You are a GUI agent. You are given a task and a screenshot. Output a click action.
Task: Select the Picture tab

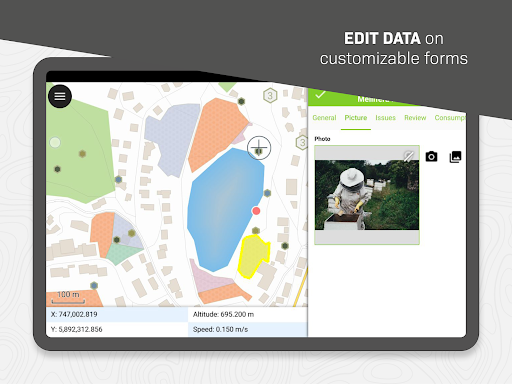(x=356, y=118)
